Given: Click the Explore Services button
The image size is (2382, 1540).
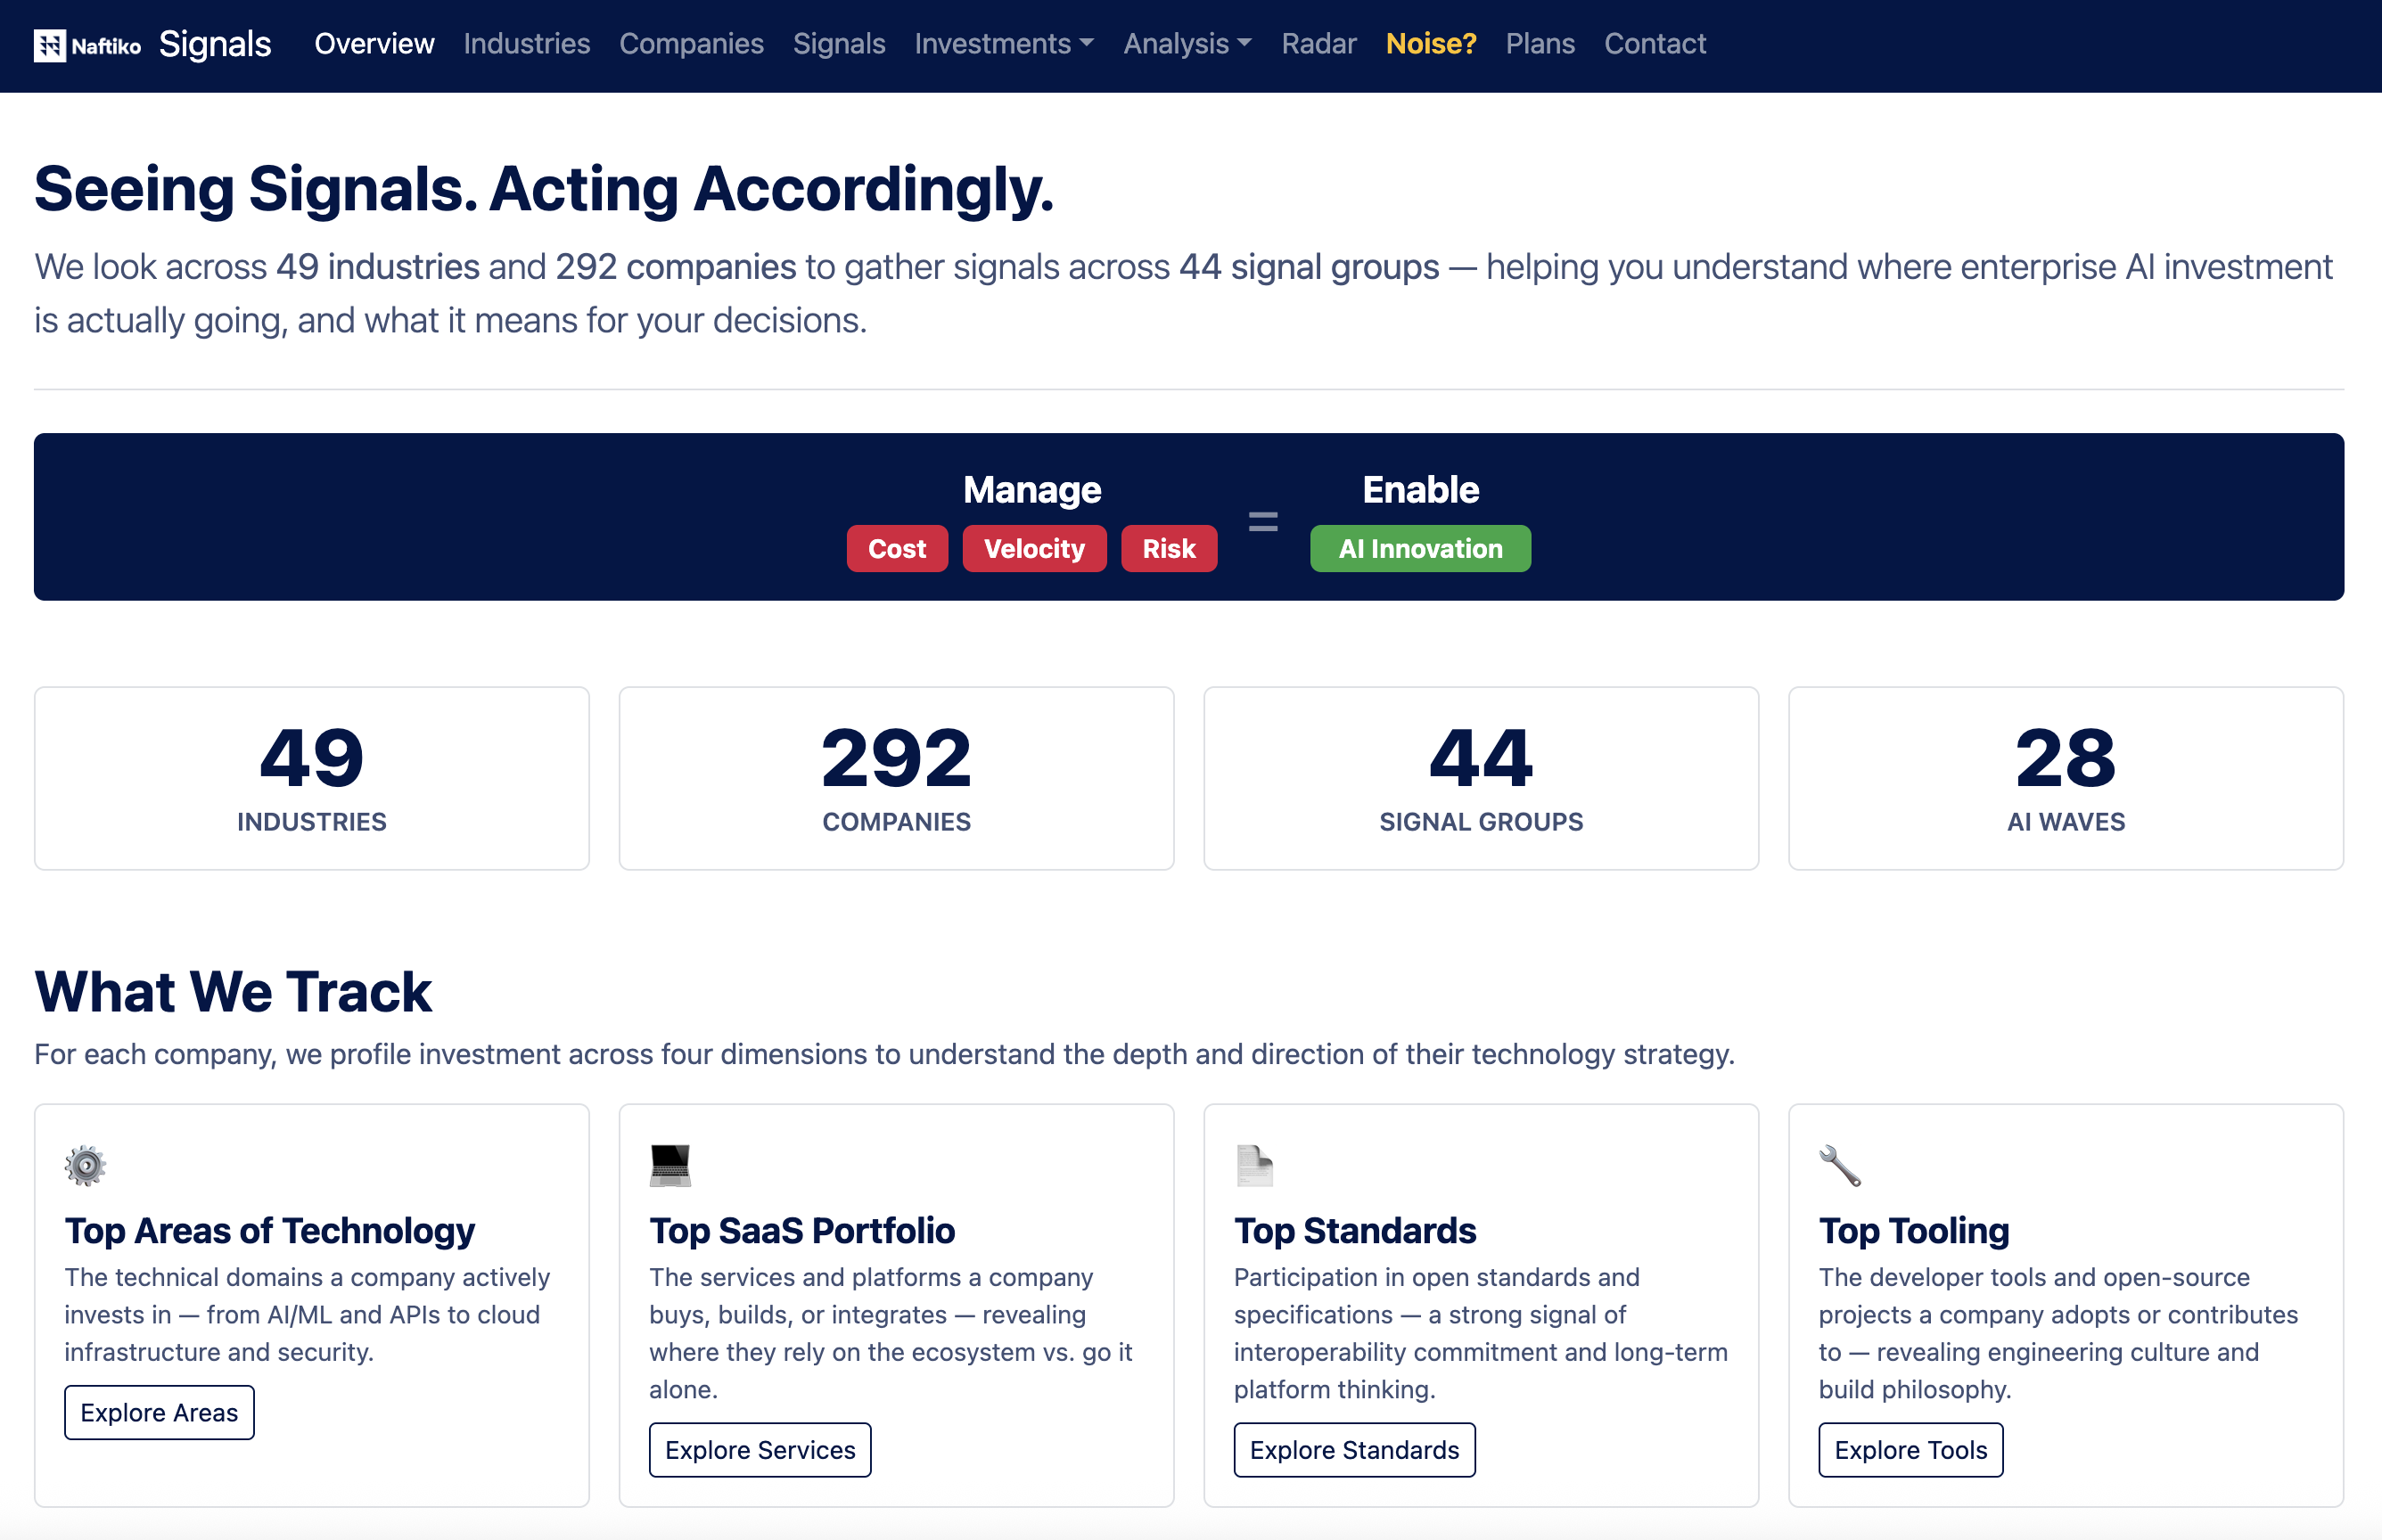Looking at the screenshot, I should tap(760, 1449).
